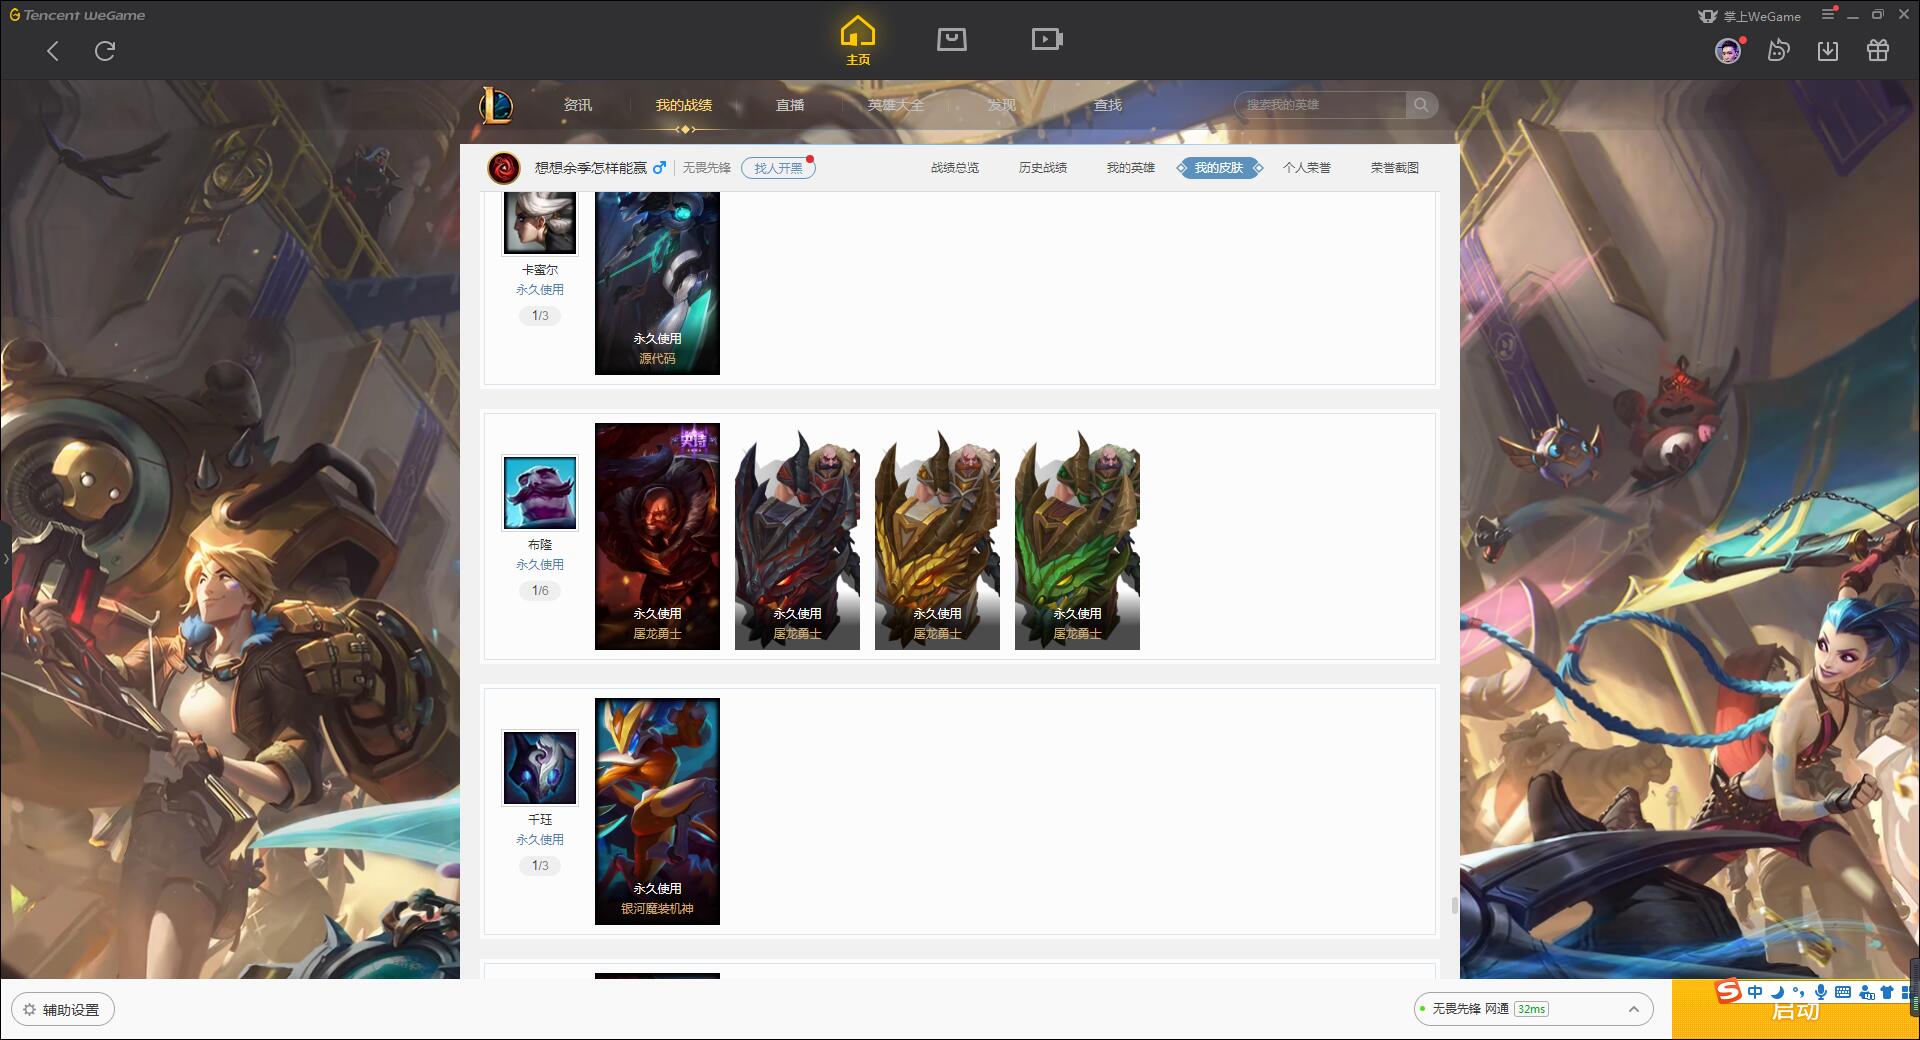The width and height of the screenshot is (1920, 1040).
Task: Open the gift box icon
Action: (x=1878, y=51)
